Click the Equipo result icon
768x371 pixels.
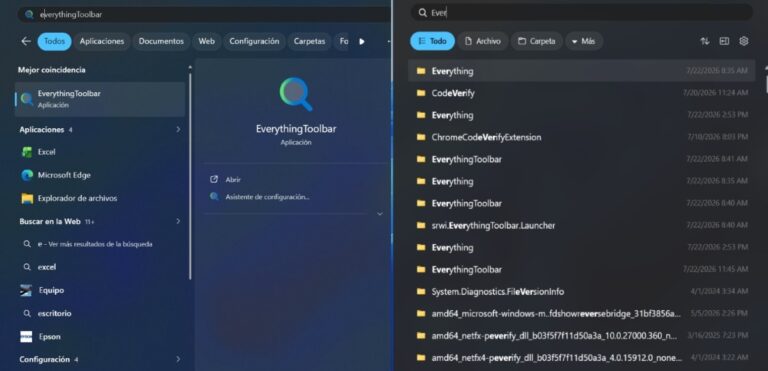click(x=26, y=290)
